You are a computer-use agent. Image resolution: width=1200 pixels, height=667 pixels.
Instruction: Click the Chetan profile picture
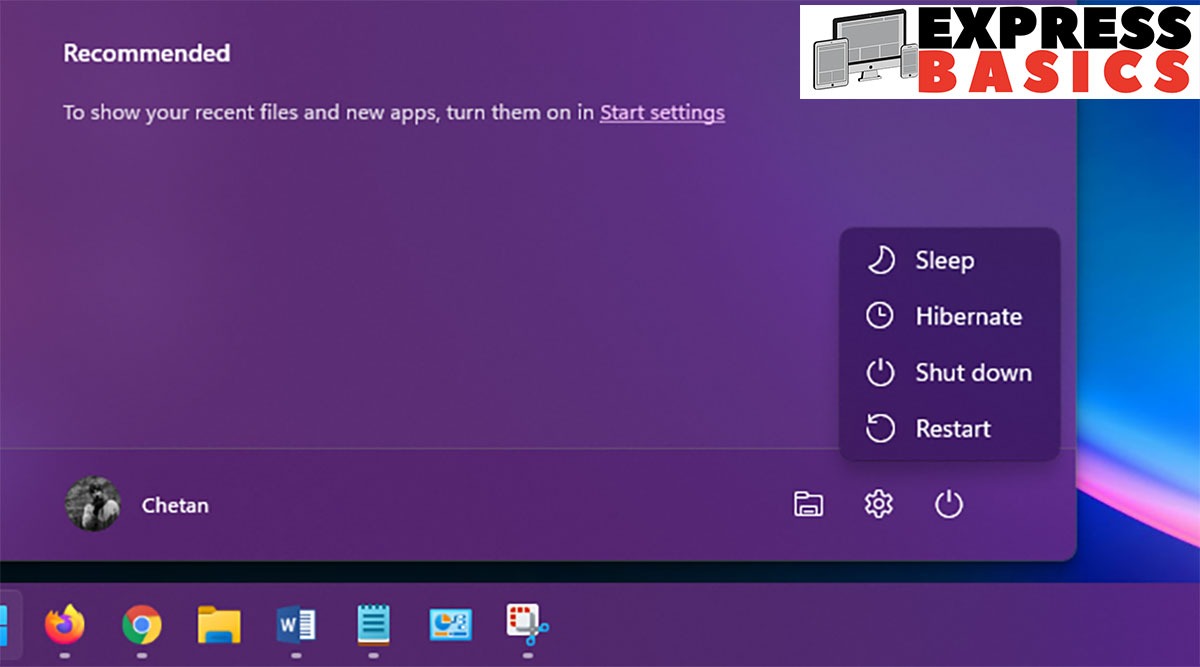point(93,504)
